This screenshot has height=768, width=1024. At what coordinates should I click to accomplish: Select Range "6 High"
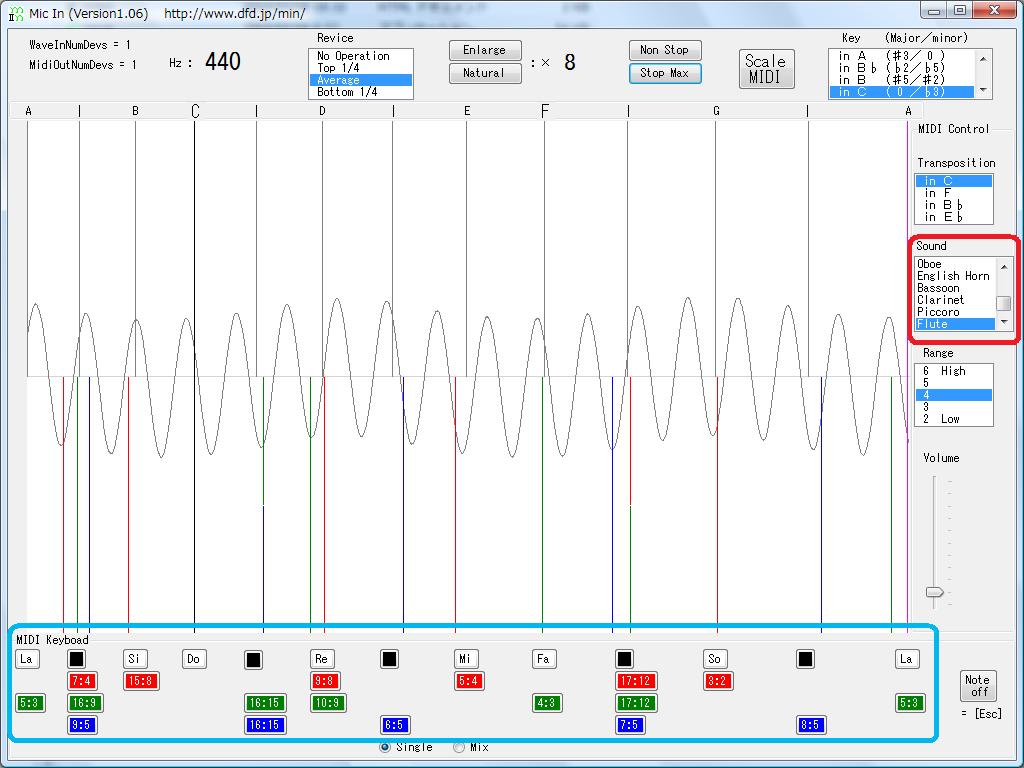click(x=953, y=371)
